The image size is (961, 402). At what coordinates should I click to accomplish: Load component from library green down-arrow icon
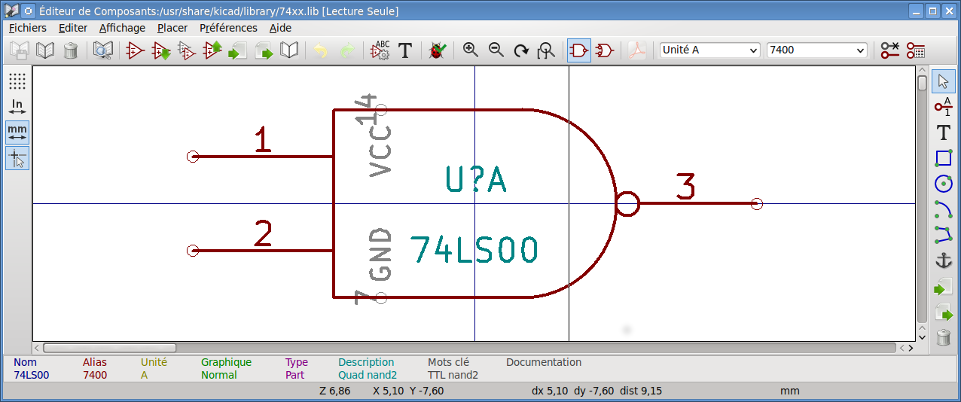(x=161, y=50)
